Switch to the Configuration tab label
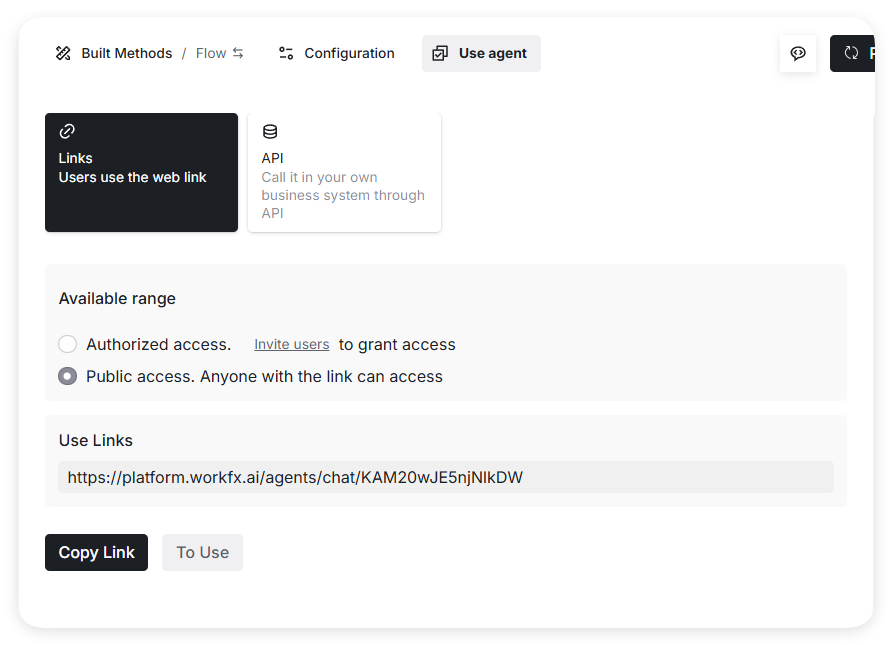The width and height of the screenshot is (892, 645). click(349, 53)
